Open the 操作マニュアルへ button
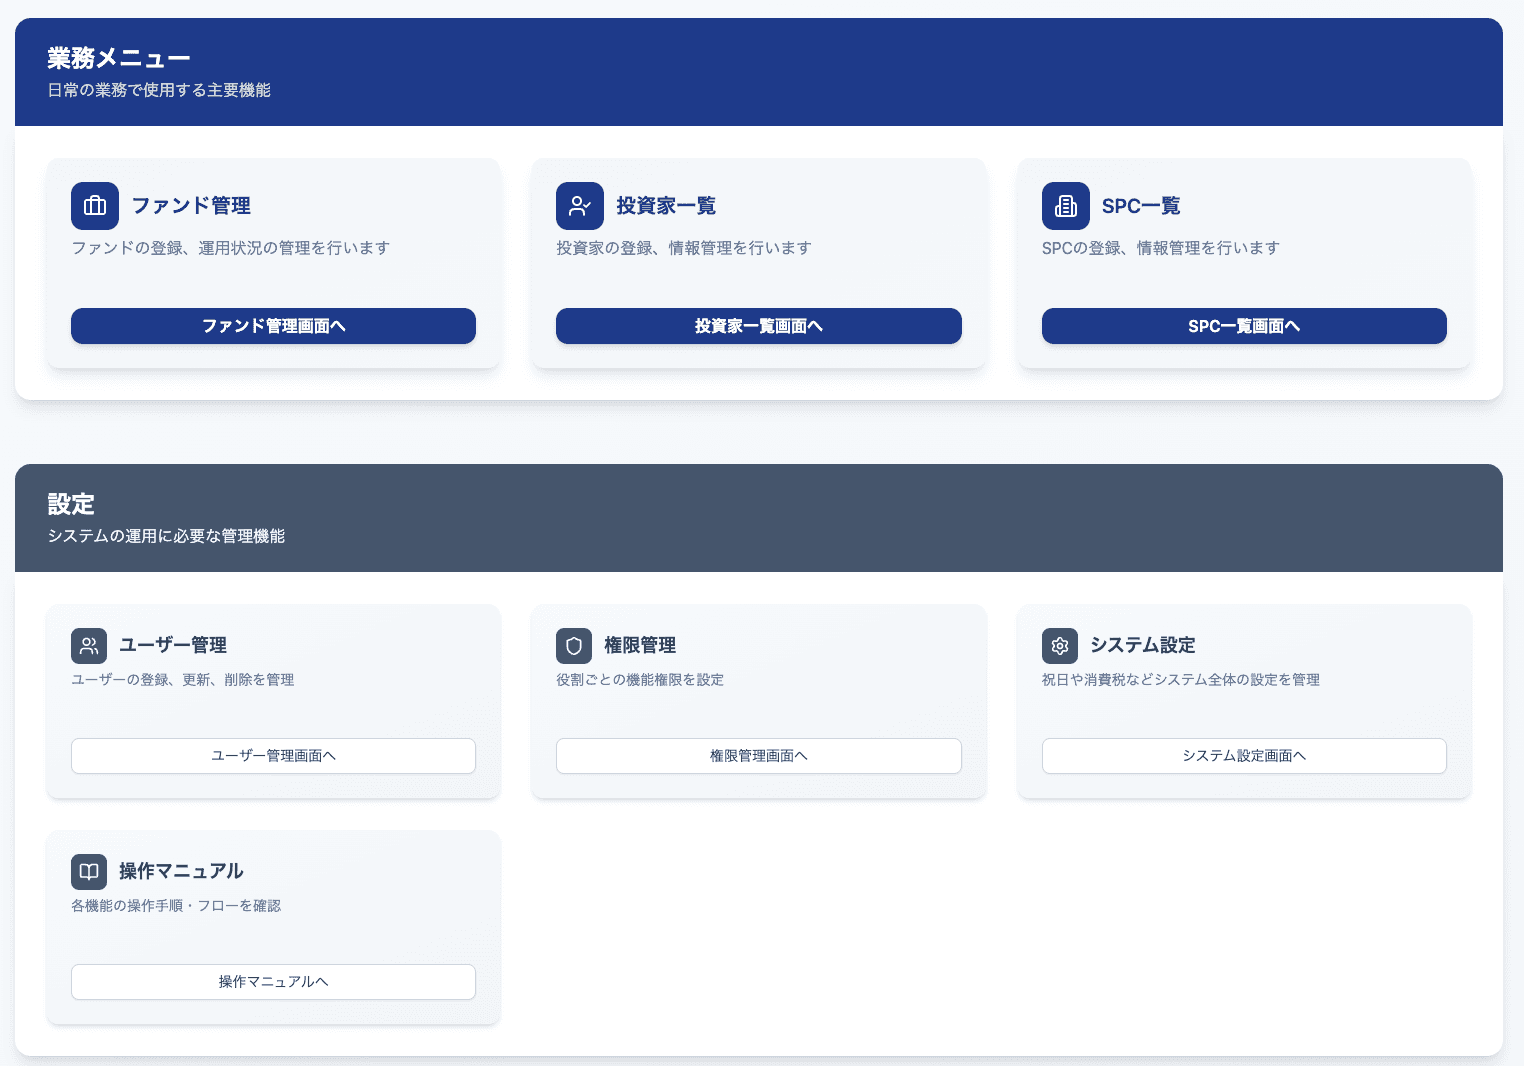Screen dimensions: 1524x1066 273,982
